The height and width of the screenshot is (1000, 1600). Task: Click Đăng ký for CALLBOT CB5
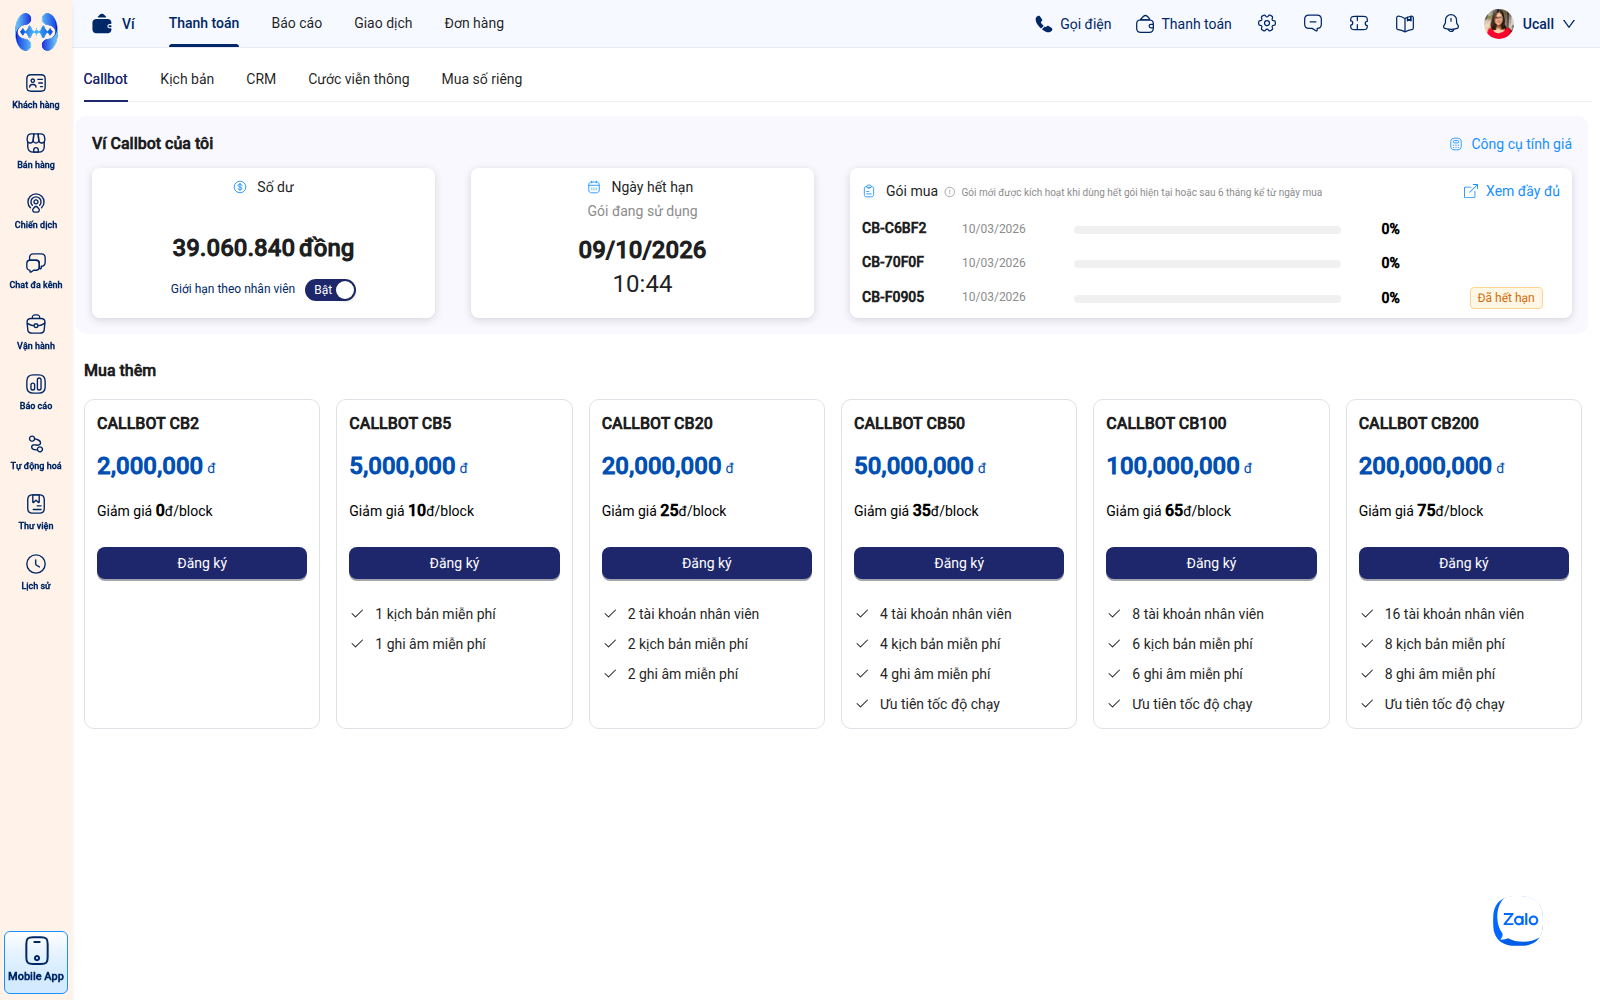coord(454,563)
